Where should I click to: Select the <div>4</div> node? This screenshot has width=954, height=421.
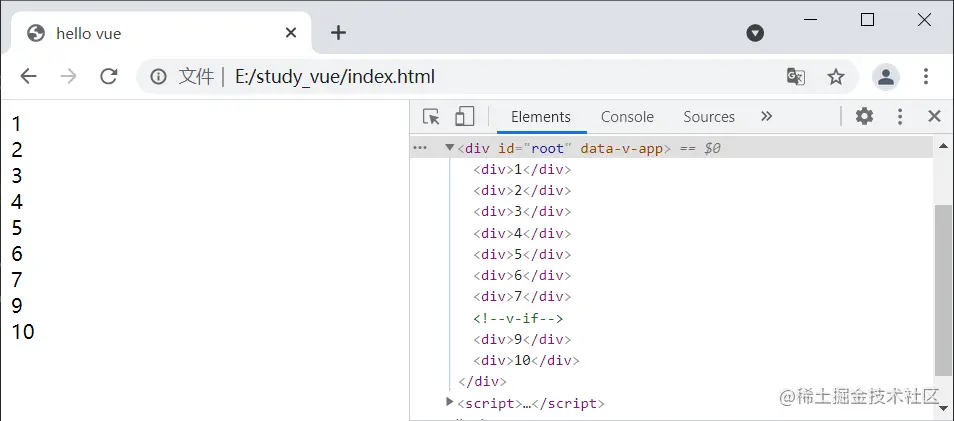click(522, 233)
